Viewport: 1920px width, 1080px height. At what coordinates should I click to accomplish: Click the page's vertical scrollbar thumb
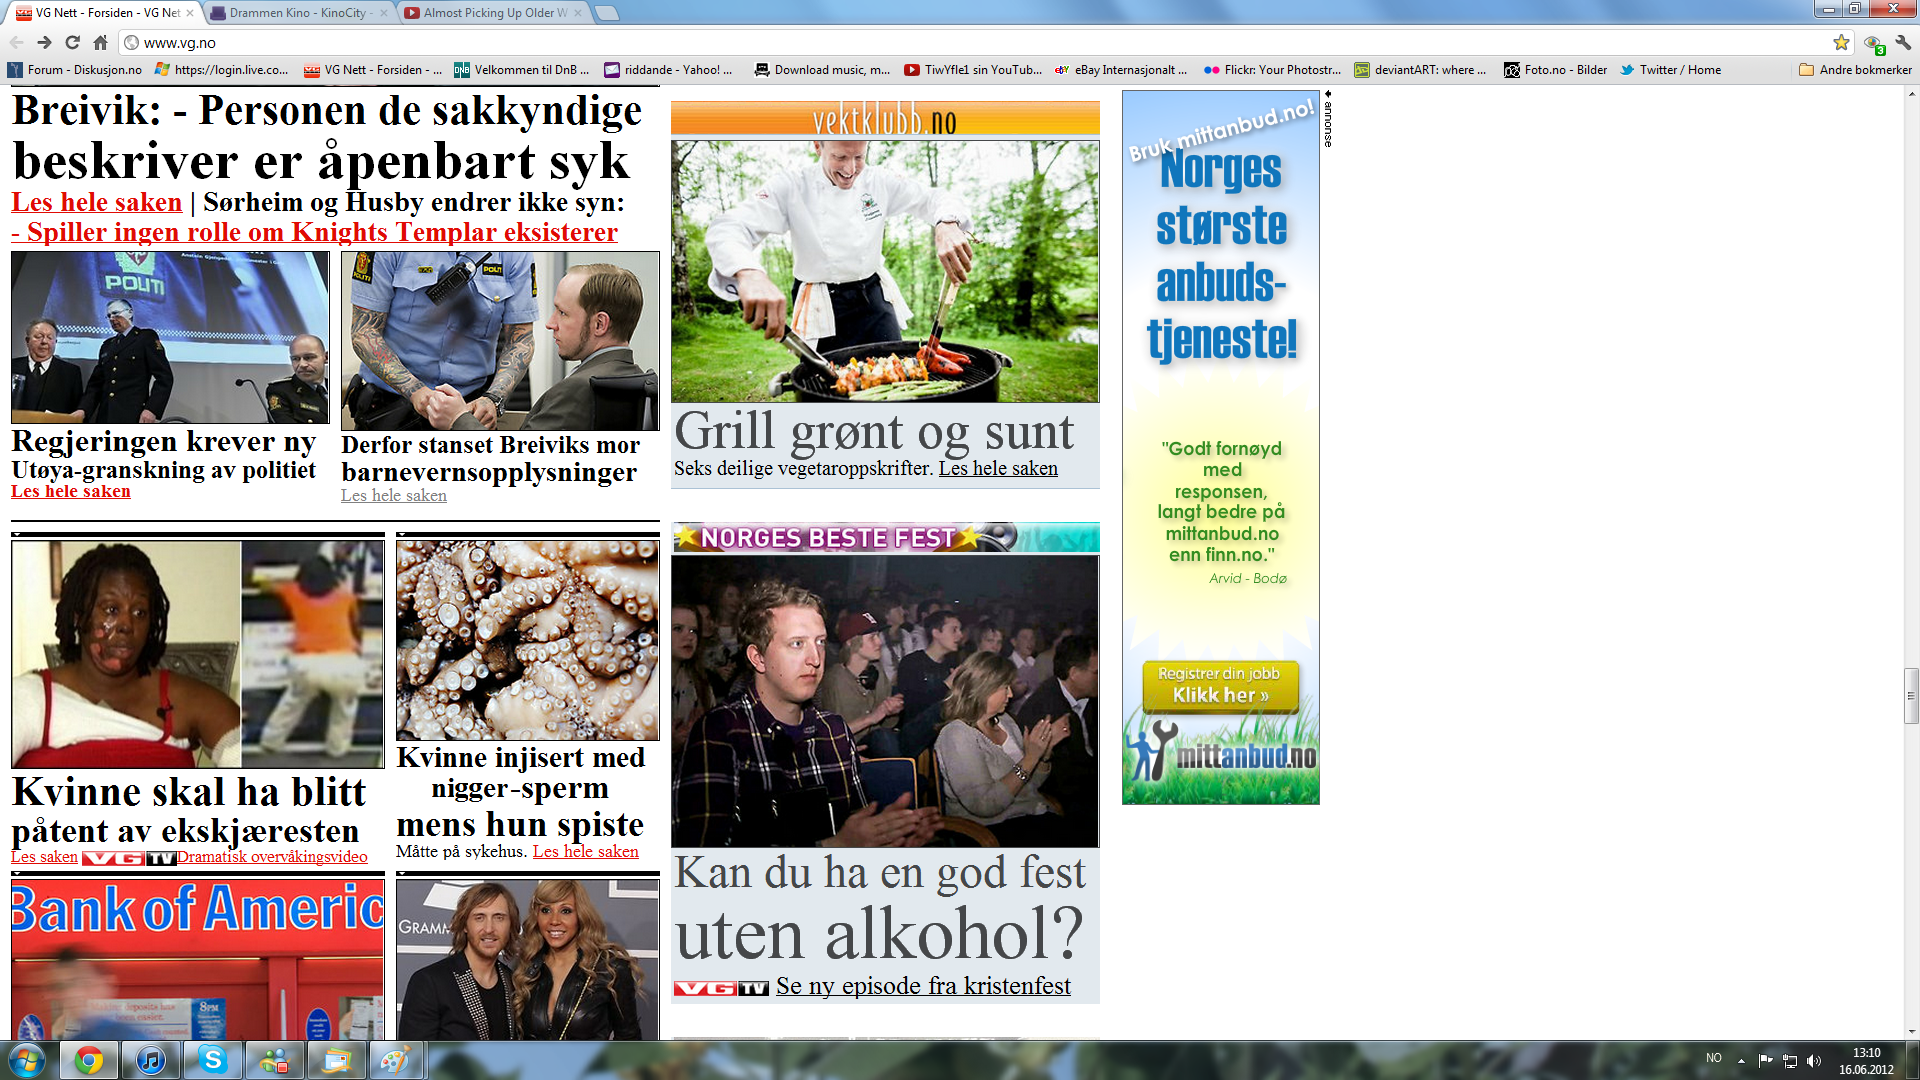tap(1911, 695)
